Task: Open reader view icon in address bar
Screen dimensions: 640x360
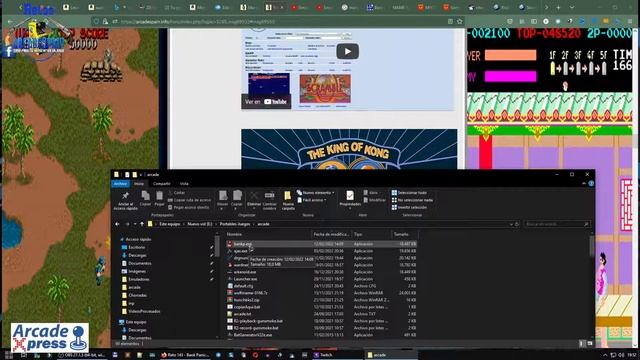Action: (450, 21)
